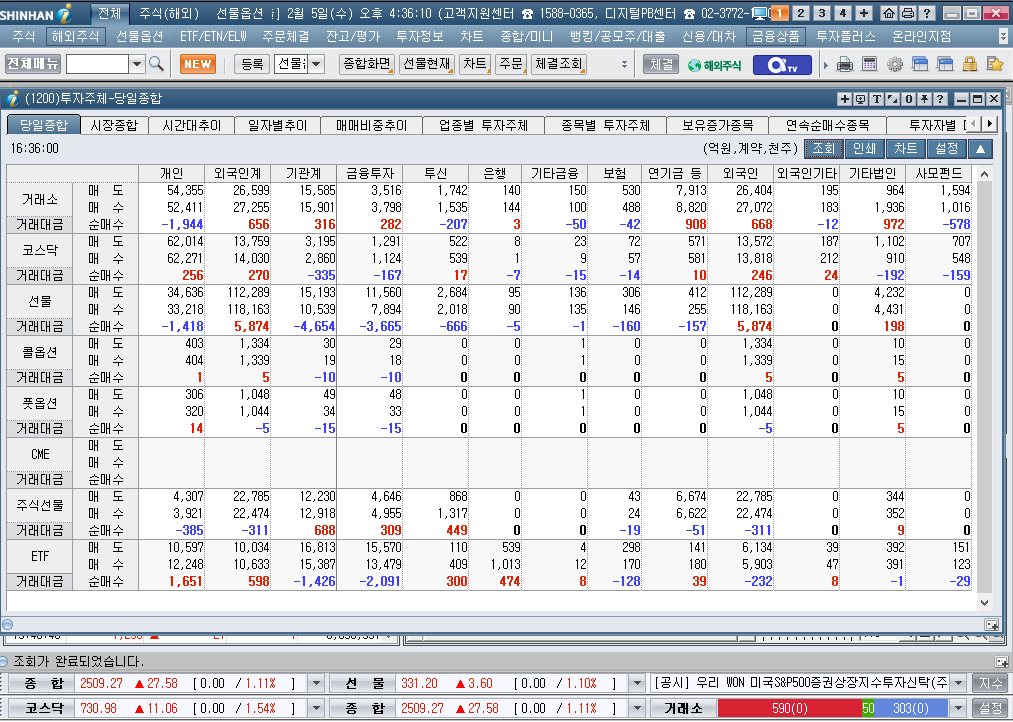The height and width of the screenshot is (722, 1013).
Task: Open the 종합 index ticker dropdown
Action: (316, 683)
